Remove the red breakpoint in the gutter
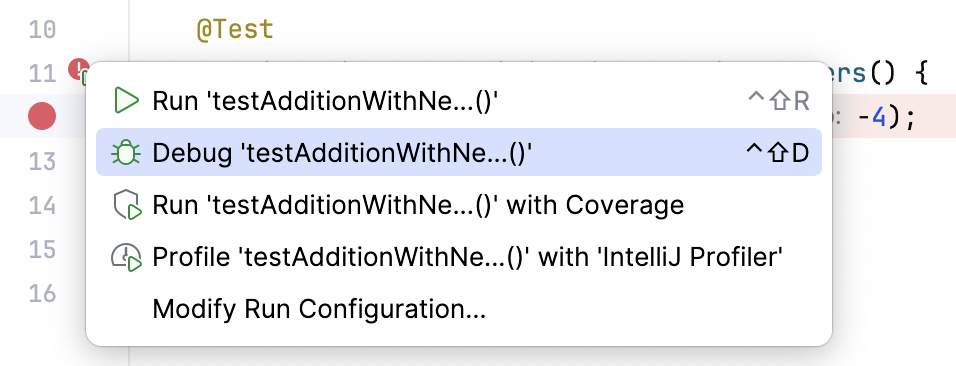 coord(42,116)
